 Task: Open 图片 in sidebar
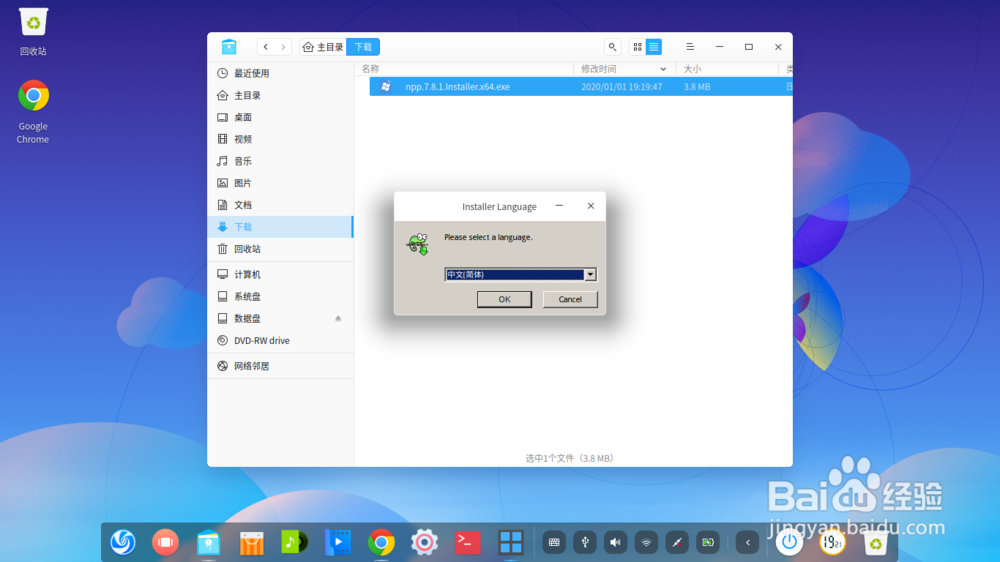(x=281, y=183)
